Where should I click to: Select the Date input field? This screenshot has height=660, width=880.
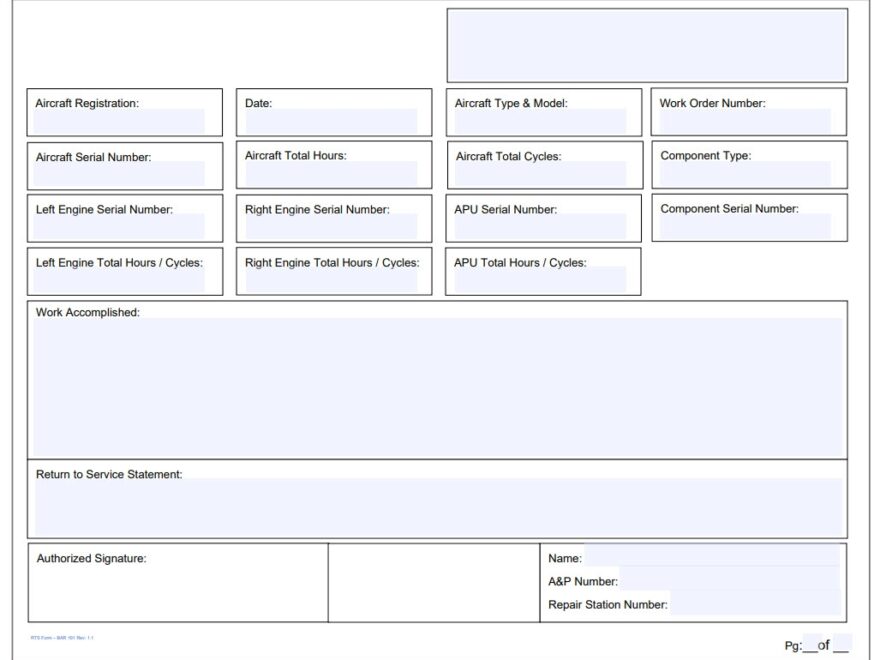click(x=331, y=121)
